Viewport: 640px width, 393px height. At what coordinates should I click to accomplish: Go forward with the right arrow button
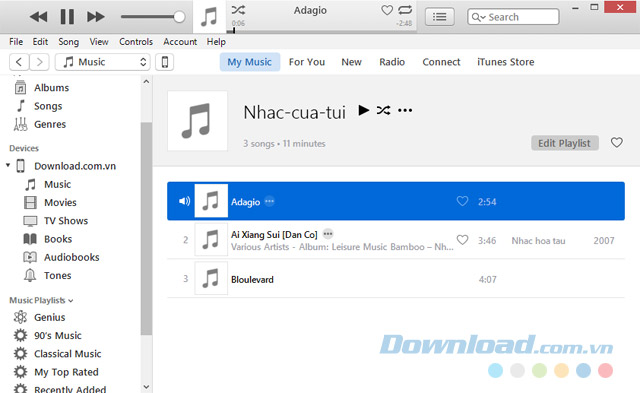click(x=39, y=62)
